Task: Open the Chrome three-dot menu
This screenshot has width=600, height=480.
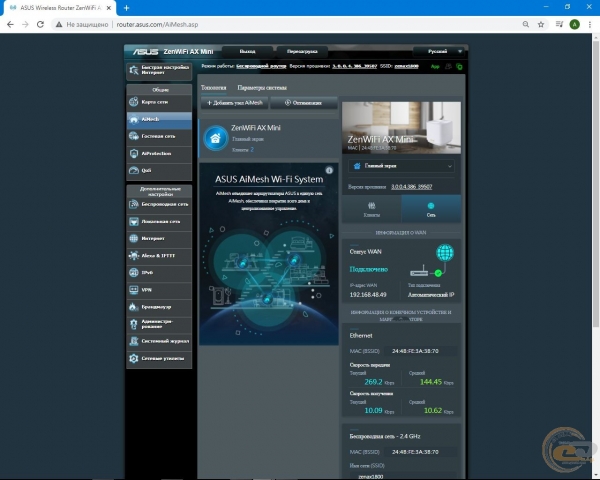Action: point(590,24)
